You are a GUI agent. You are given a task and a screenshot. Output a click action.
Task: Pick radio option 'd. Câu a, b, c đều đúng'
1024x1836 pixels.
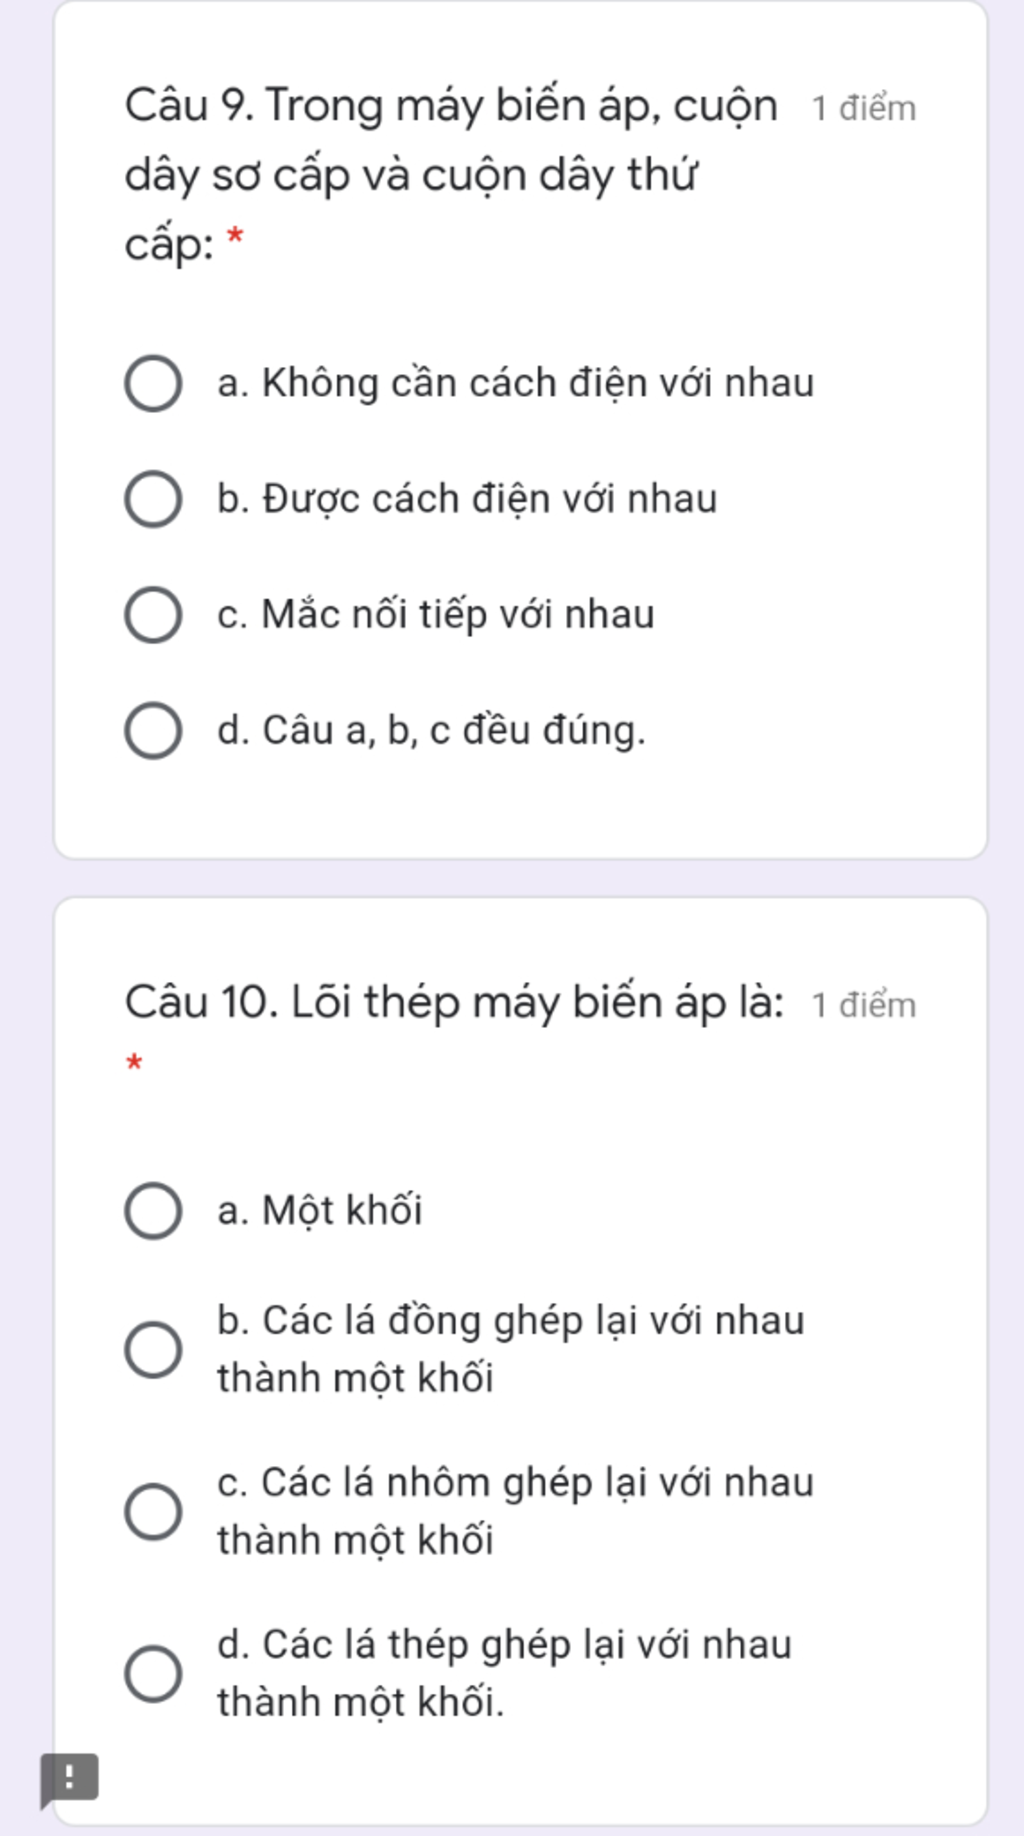click(x=153, y=731)
